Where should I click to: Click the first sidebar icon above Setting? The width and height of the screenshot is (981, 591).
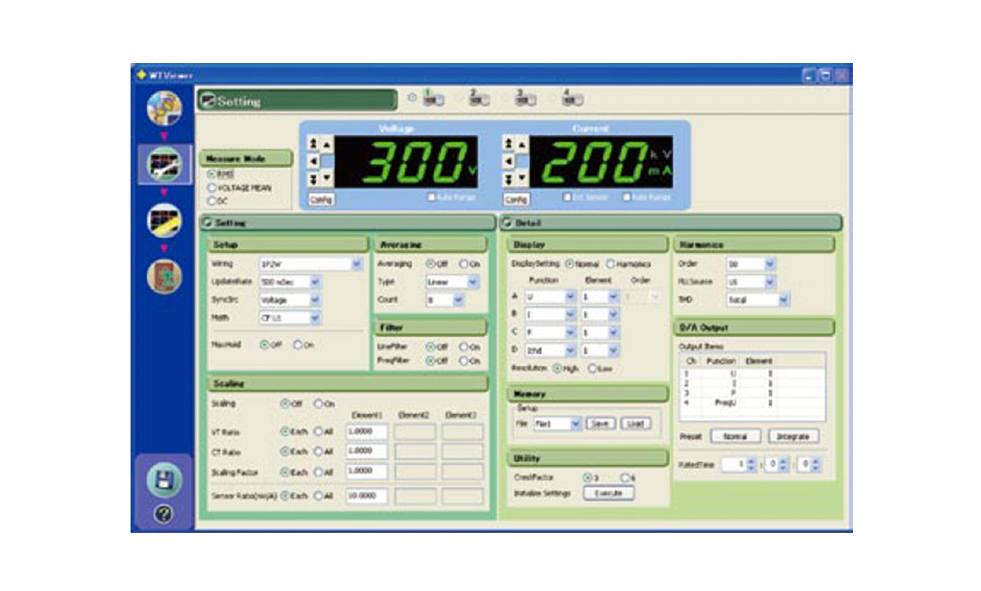click(164, 108)
